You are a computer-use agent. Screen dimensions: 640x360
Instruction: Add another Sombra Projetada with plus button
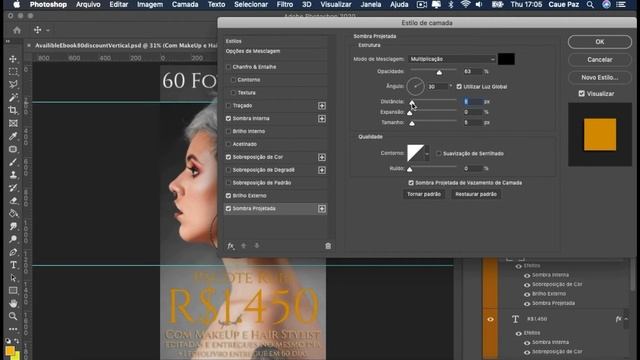(322, 209)
